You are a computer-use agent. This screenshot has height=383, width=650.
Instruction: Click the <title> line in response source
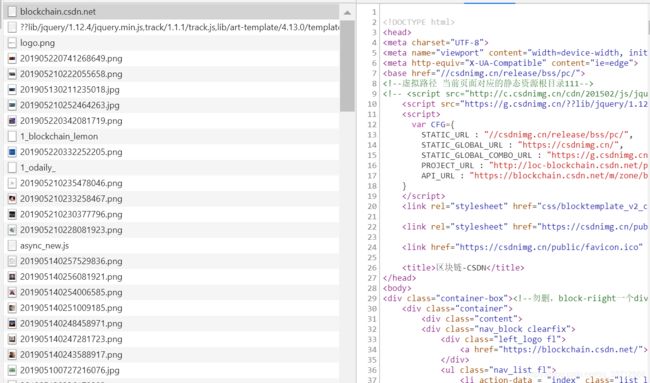pos(463,268)
